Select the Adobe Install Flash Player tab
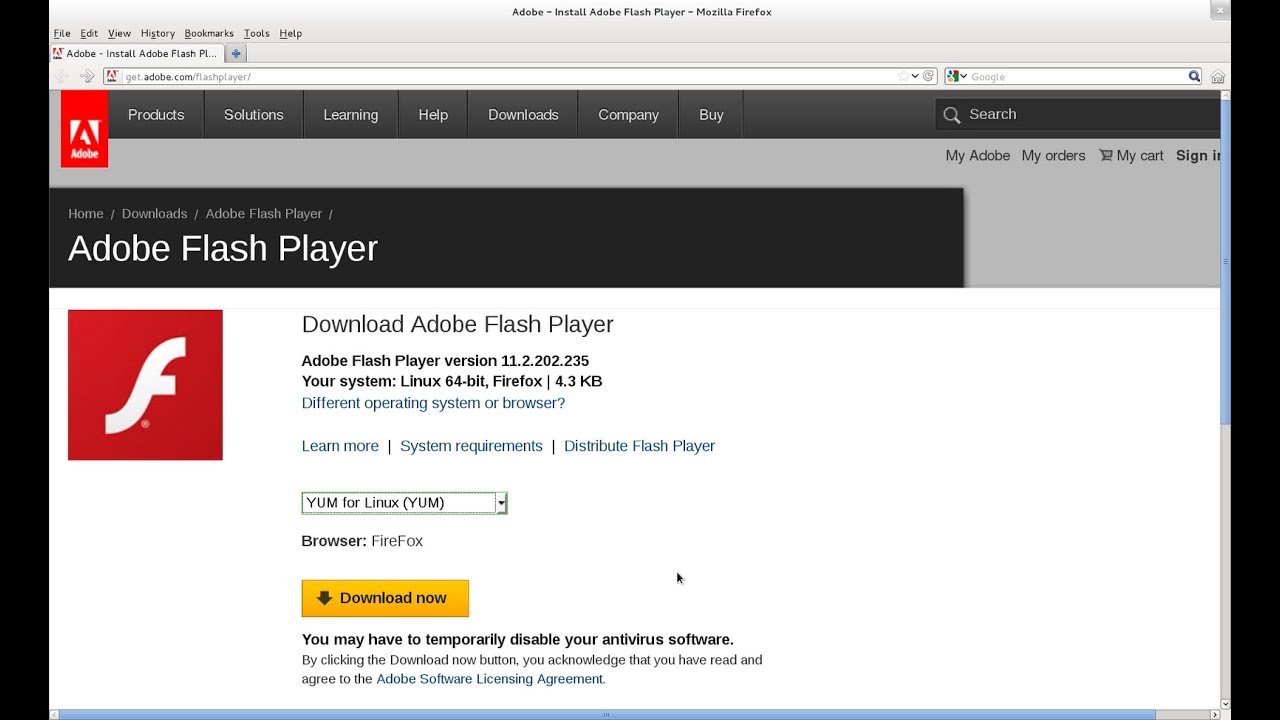 136,53
